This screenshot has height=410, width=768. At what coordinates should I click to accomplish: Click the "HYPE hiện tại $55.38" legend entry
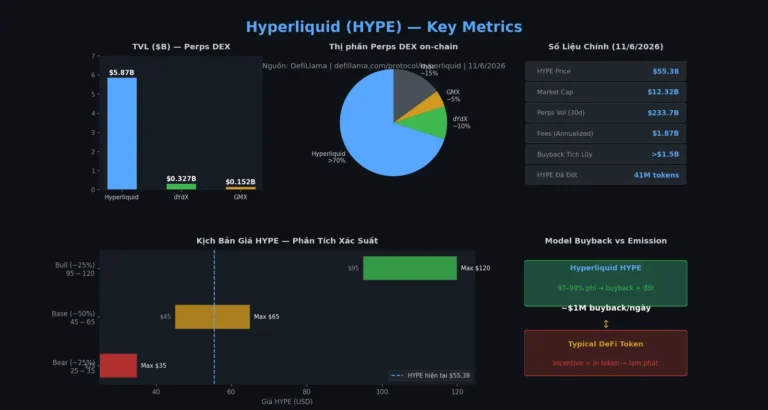[x=431, y=376]
